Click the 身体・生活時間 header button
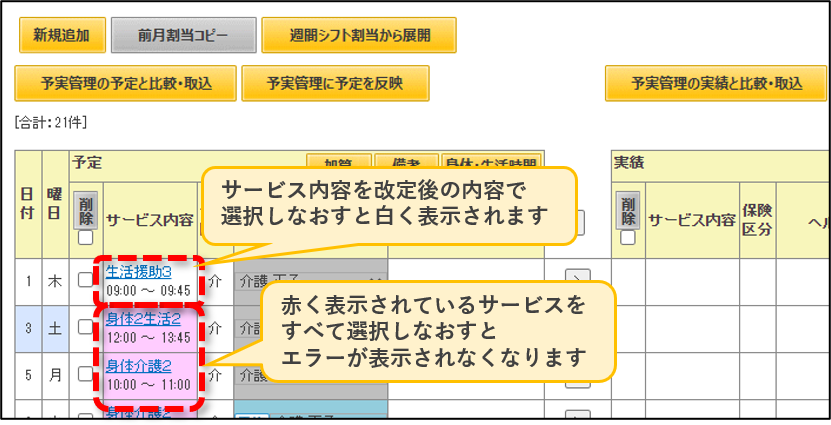Screen dimensions: 831x425 click(491, 161)
